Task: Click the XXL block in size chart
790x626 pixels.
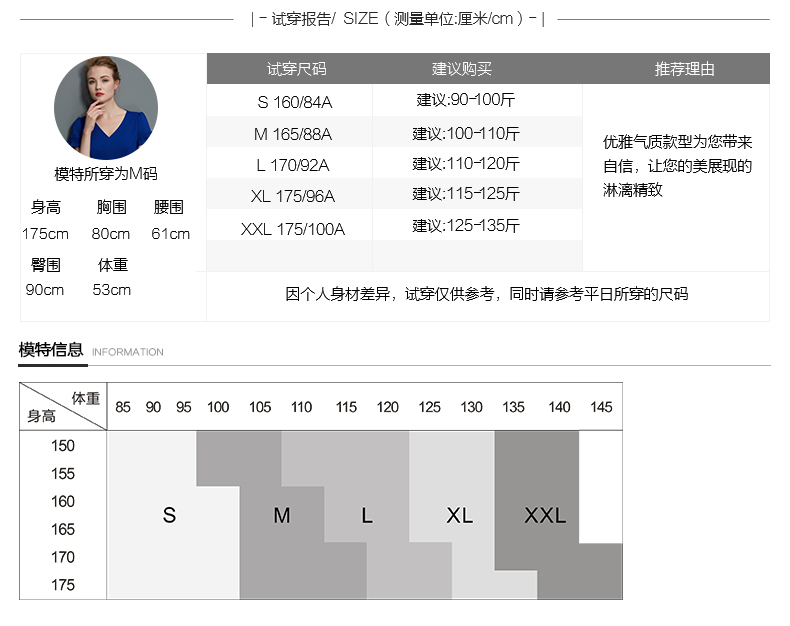Action: [x=545, y=516]
